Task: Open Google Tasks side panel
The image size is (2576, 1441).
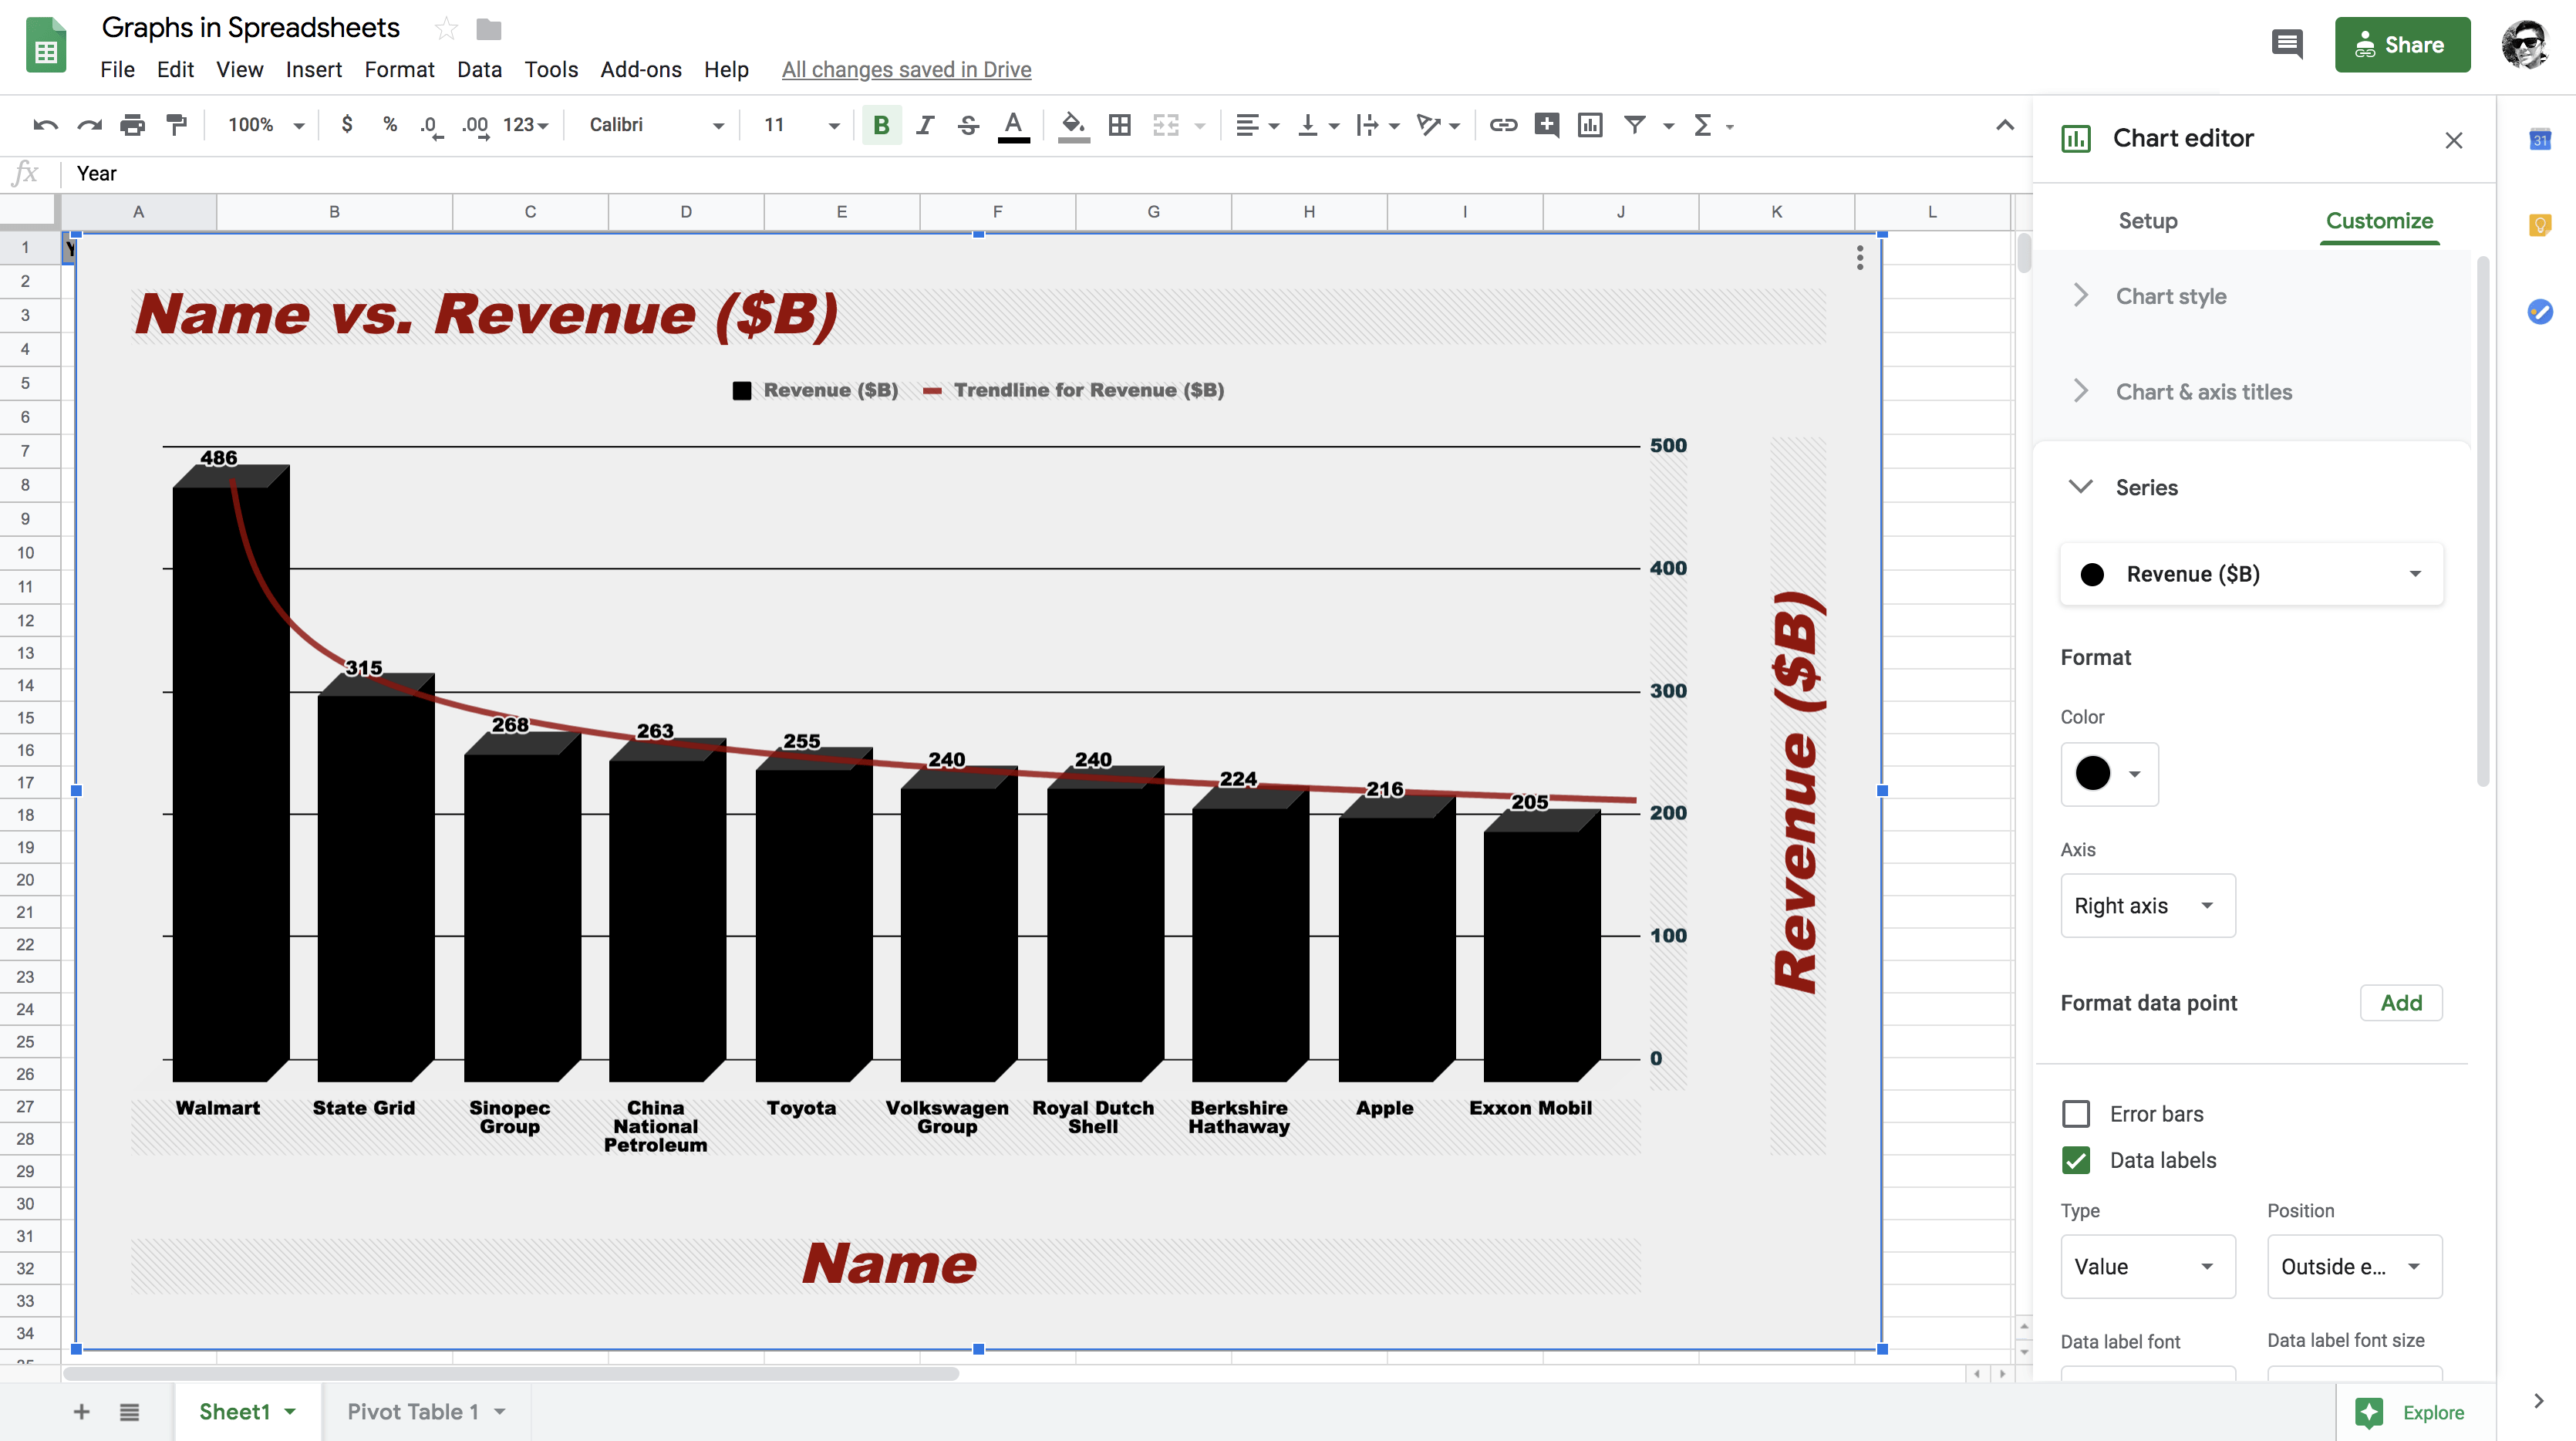Action: (2540, 312)
